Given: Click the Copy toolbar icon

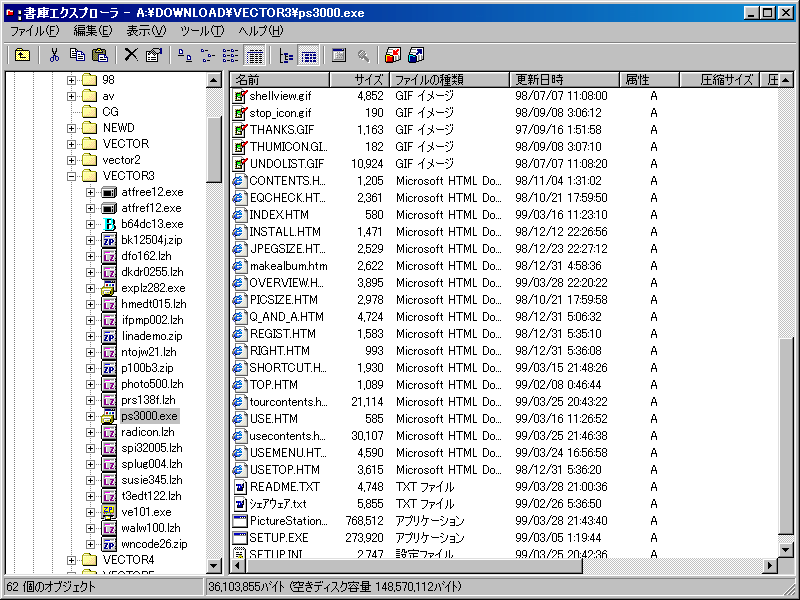Looking at the screenshot, I should point(77,55).
